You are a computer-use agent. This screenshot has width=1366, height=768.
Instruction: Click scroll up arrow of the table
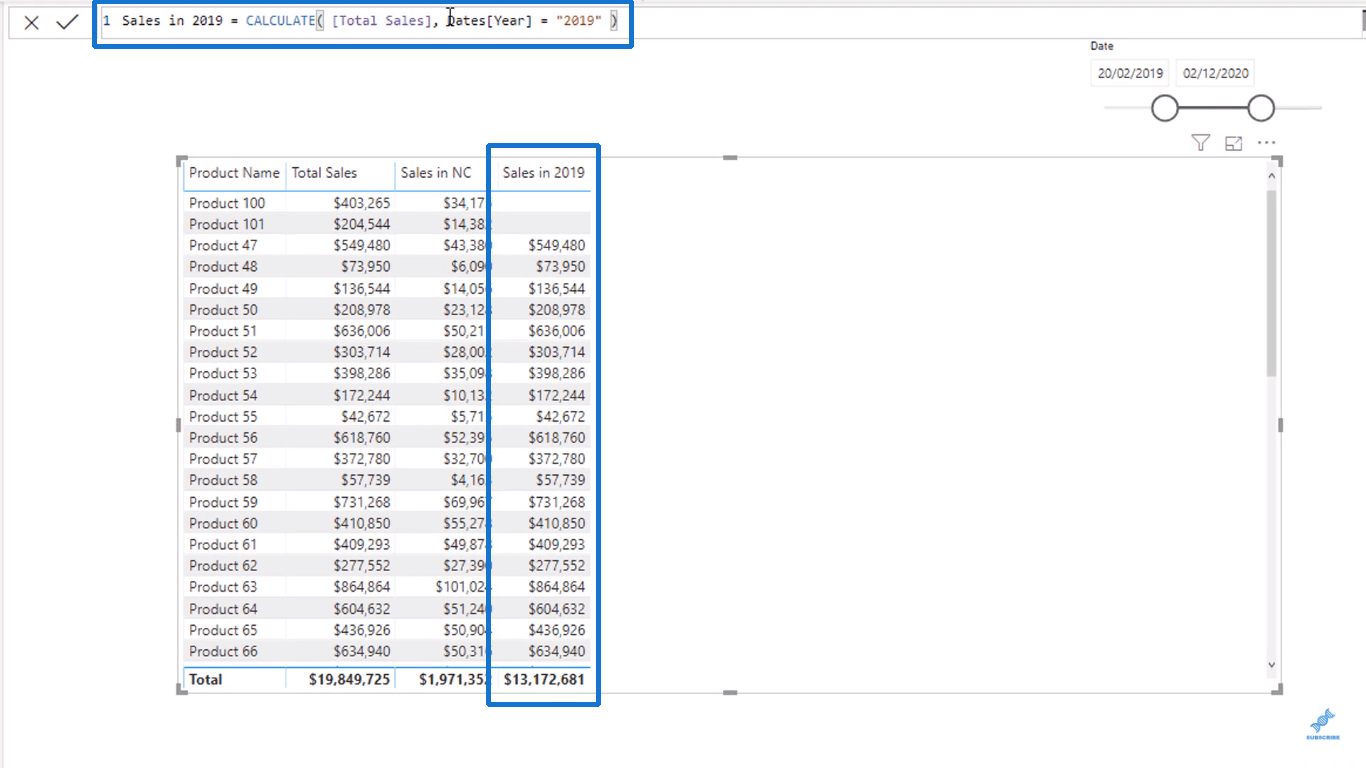click(1271, 176)
